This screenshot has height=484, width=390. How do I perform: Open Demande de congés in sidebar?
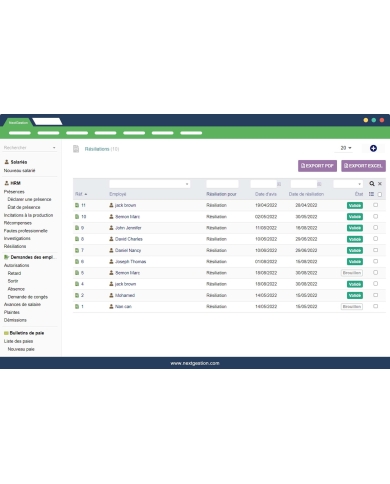[x=28, y=297]
